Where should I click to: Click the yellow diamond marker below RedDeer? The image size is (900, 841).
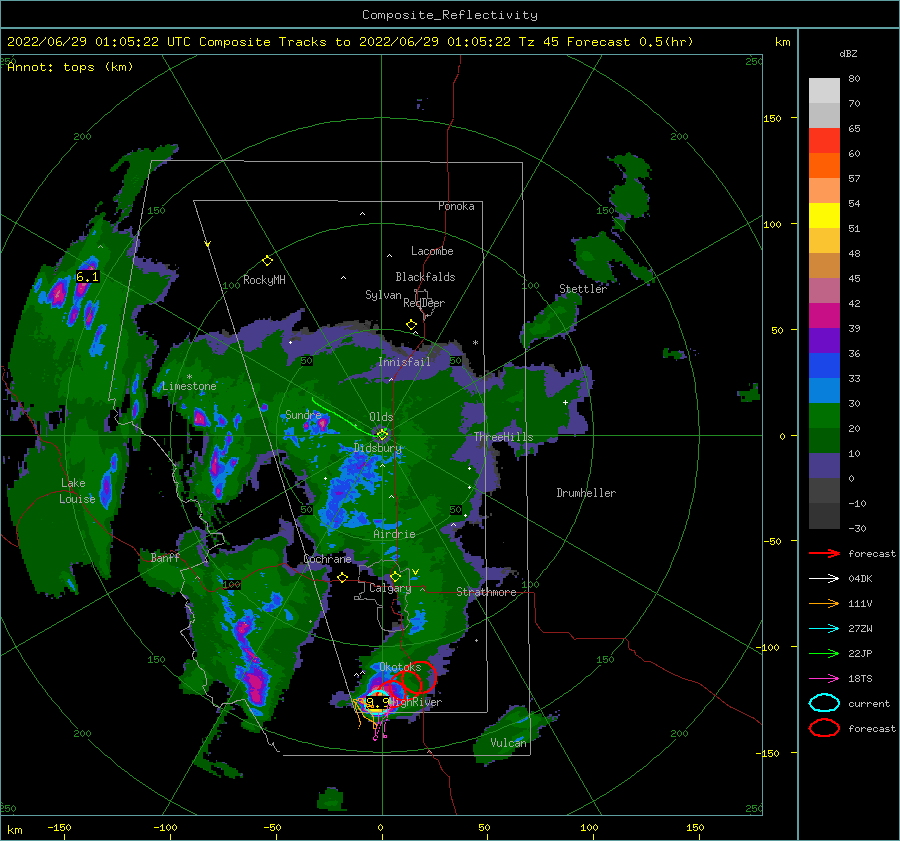point(412,325)
